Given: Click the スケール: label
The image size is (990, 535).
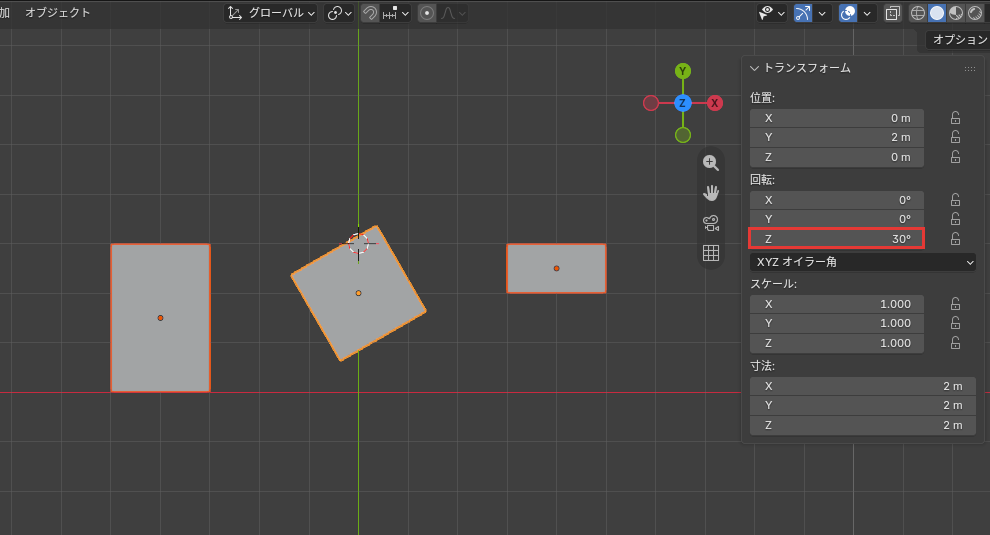Looking at the screenshot, I should (773, 284).
